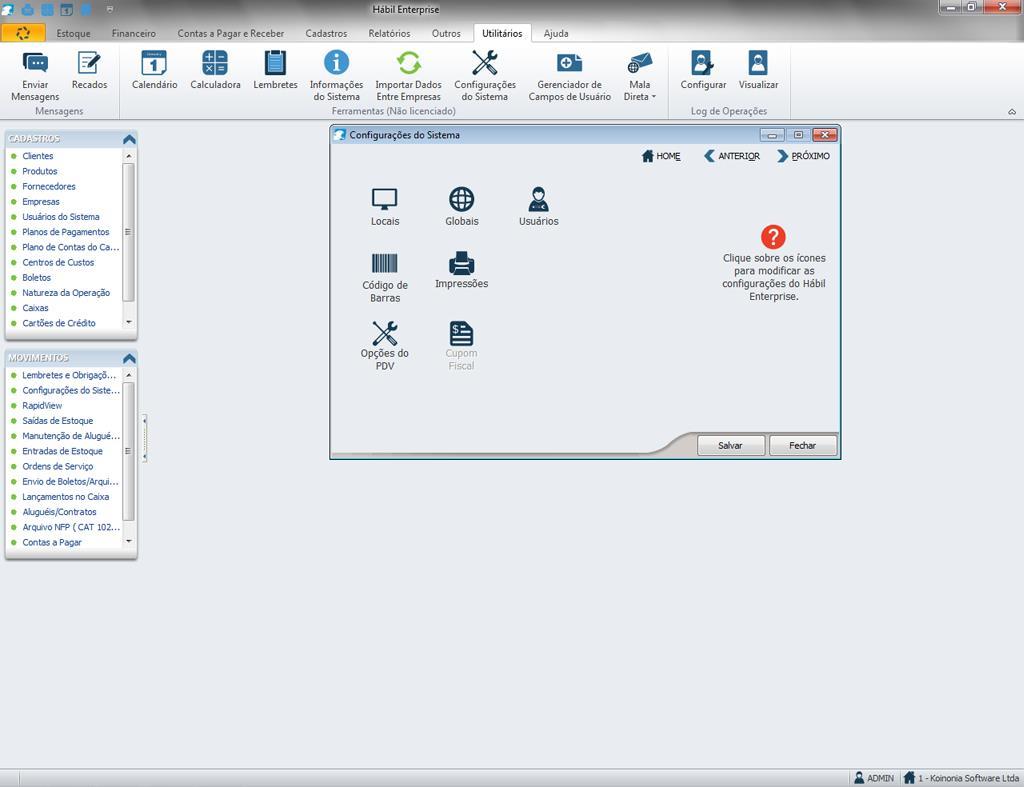Open Impressões settings icon
This screenshot has height=787, width=1024.
[x=462, y=270]
